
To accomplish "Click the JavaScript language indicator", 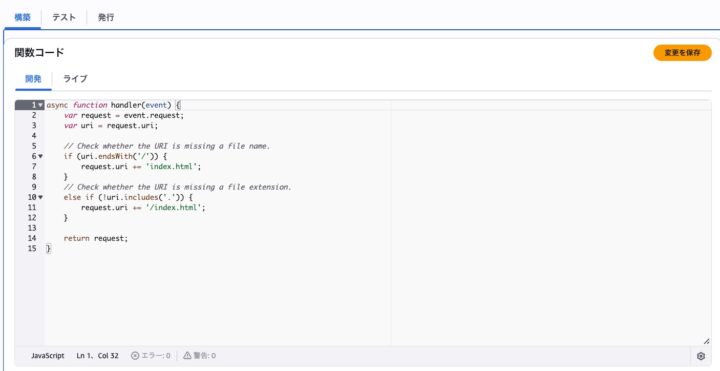I will coord(48,356).
